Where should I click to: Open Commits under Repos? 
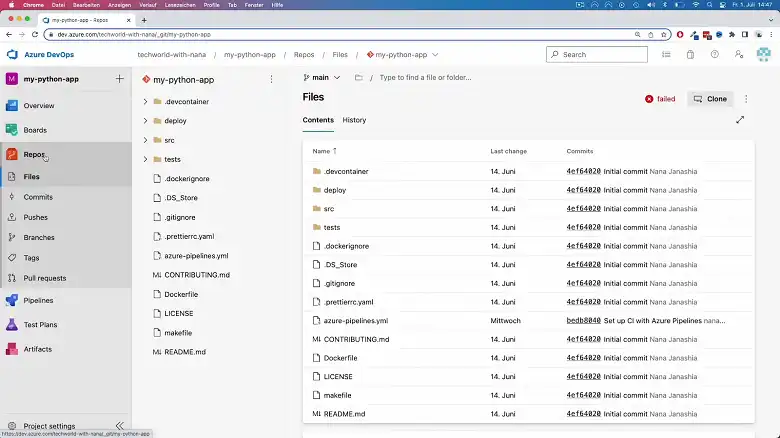click(38, 197)
